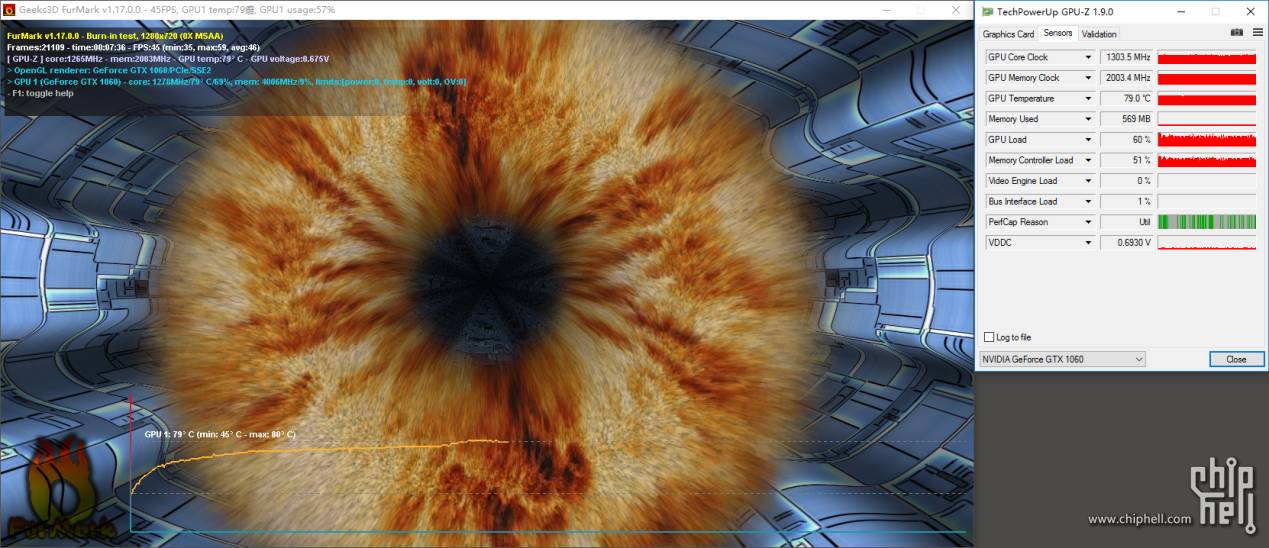Click the 60 % GPU load value
This screenshot has height=548, width=1269.
tap(1127, 139)
